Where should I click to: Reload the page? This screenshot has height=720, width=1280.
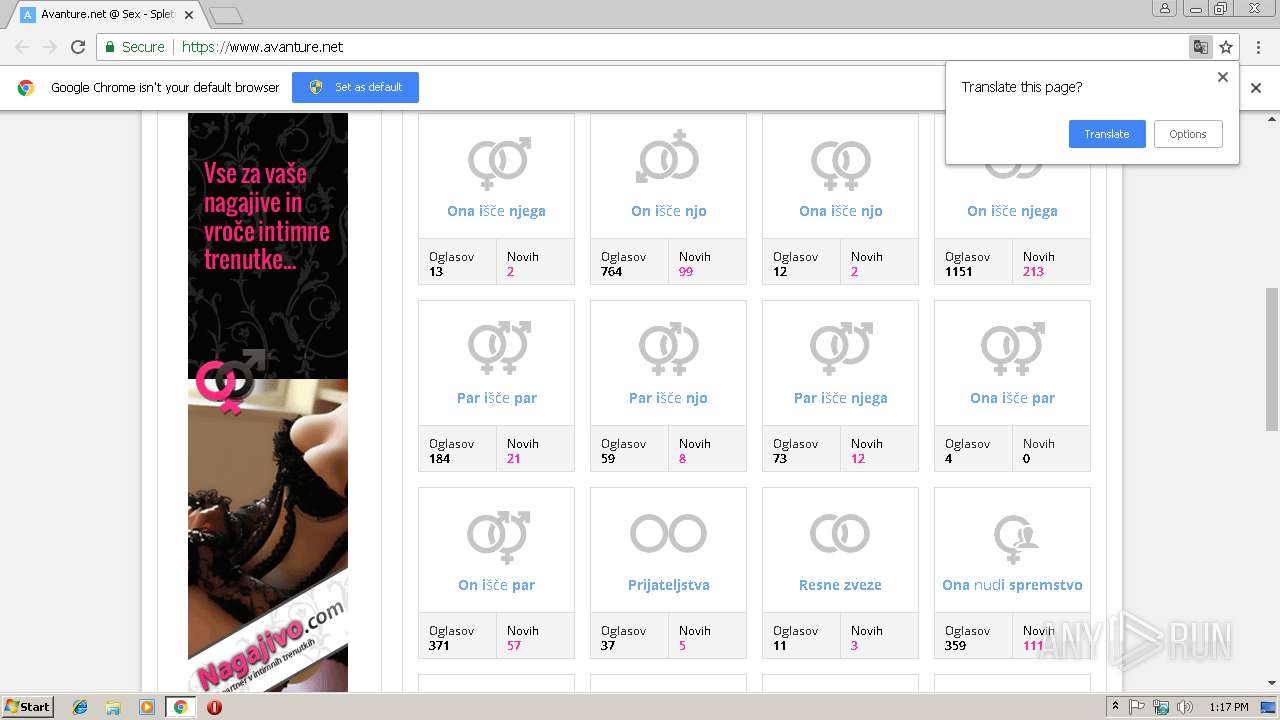pos(78,47)
